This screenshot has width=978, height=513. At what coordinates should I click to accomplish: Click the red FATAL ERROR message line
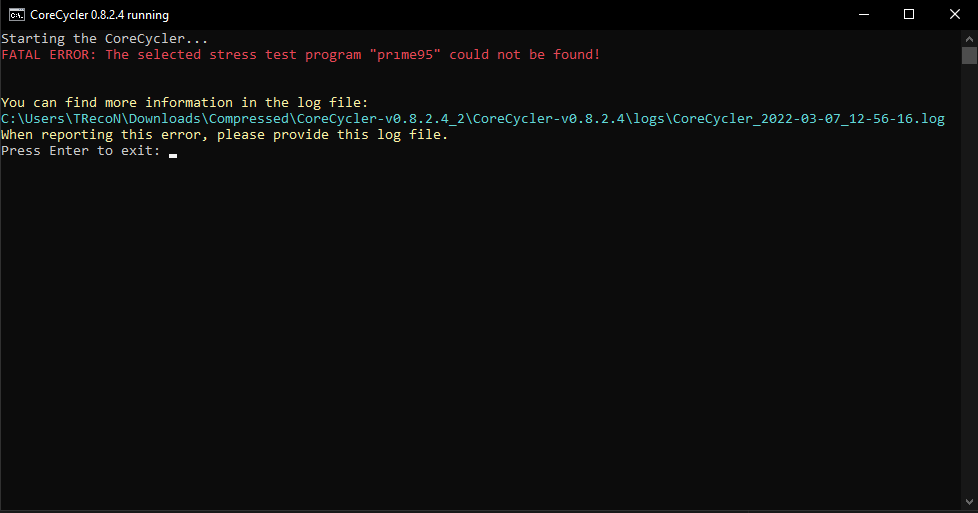click(301, 55)
